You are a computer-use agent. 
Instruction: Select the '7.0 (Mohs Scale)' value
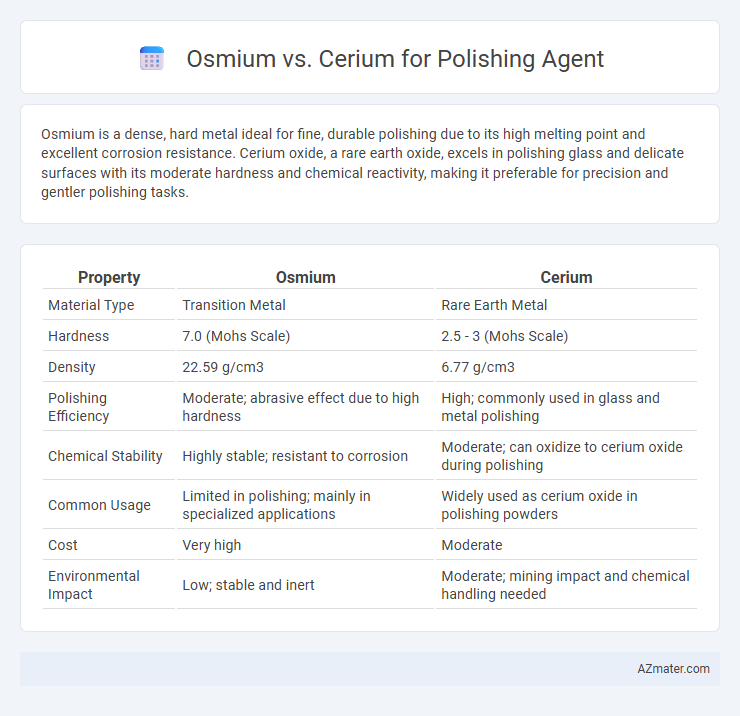tap(236, 336)
